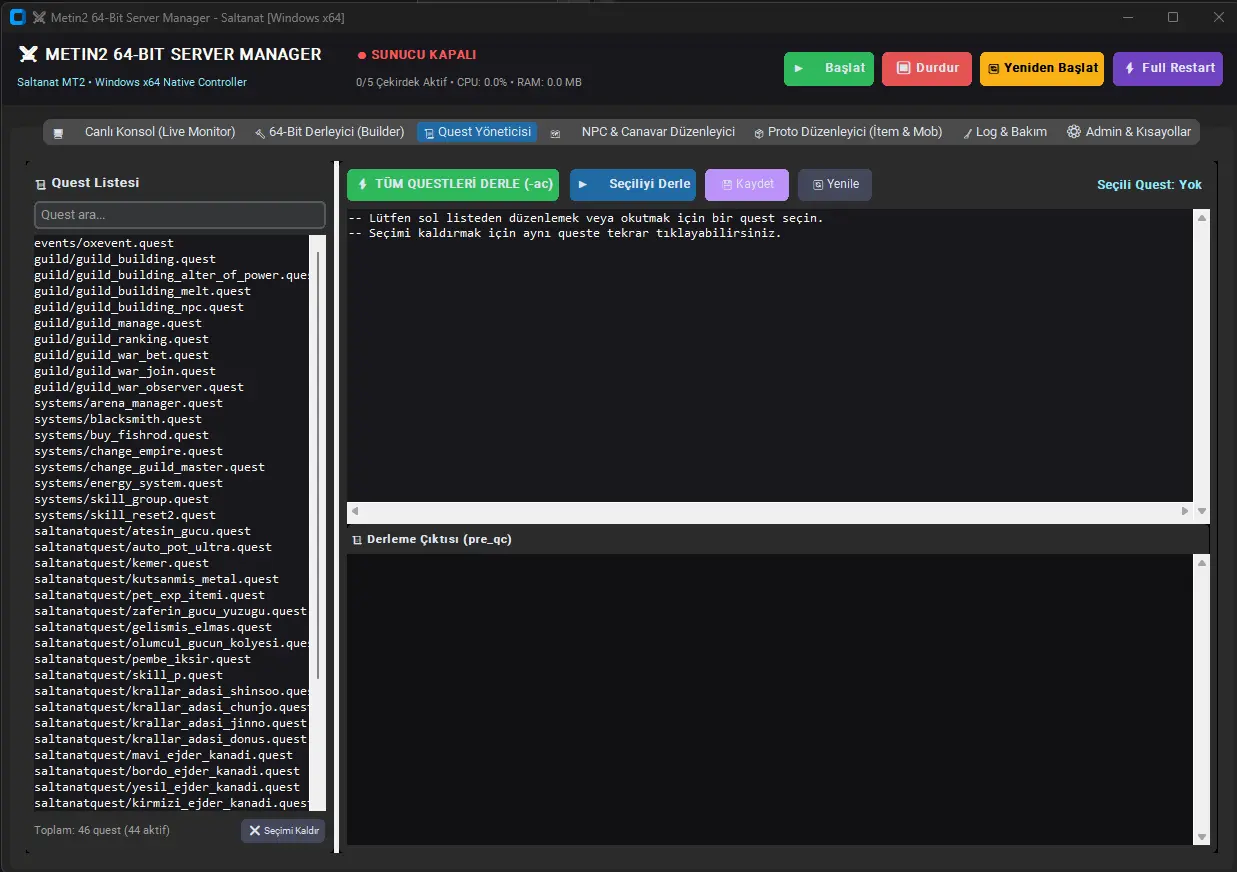Clear selection with Seçimi Kaldır button
The height and width of the screenshot is (872, 1237).
click(x=283, y=831)
